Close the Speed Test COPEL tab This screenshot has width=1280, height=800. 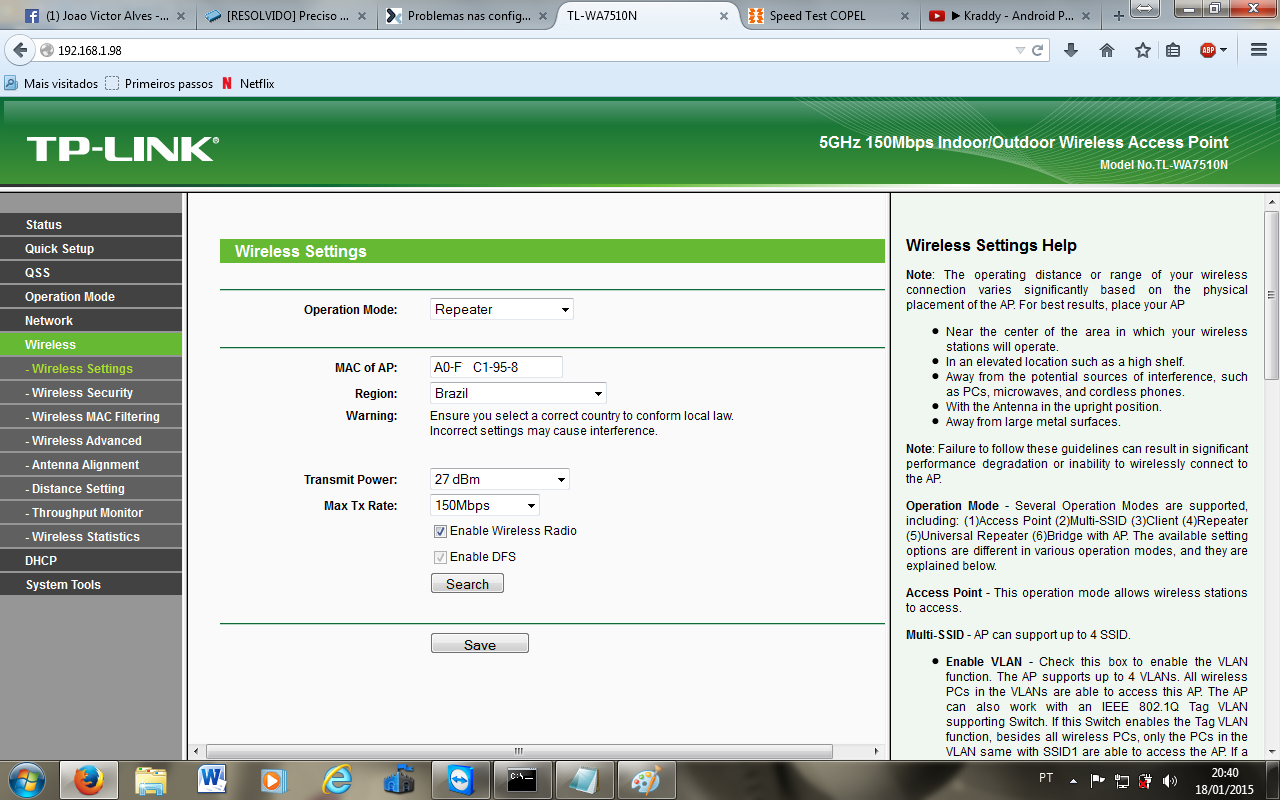pos(906,16)
